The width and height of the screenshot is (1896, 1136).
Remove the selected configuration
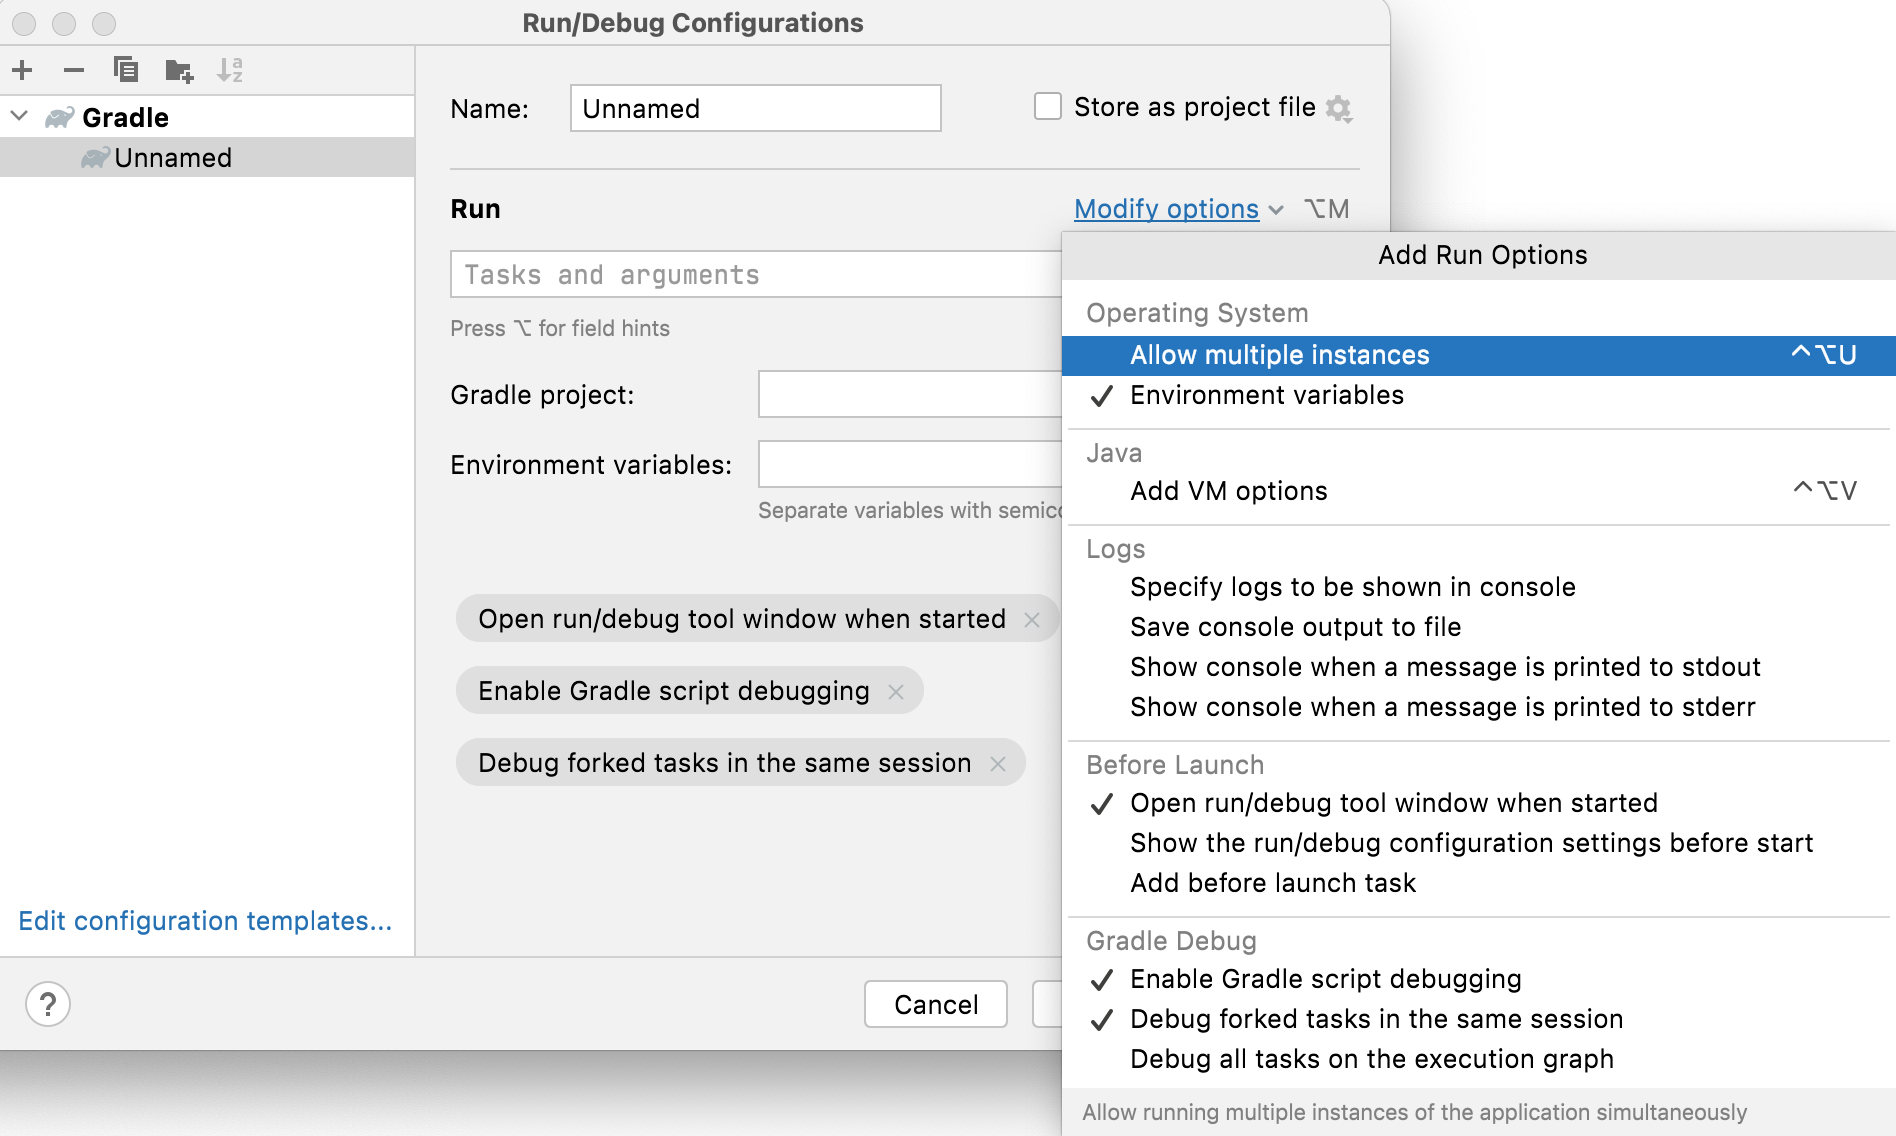point(73,70)
